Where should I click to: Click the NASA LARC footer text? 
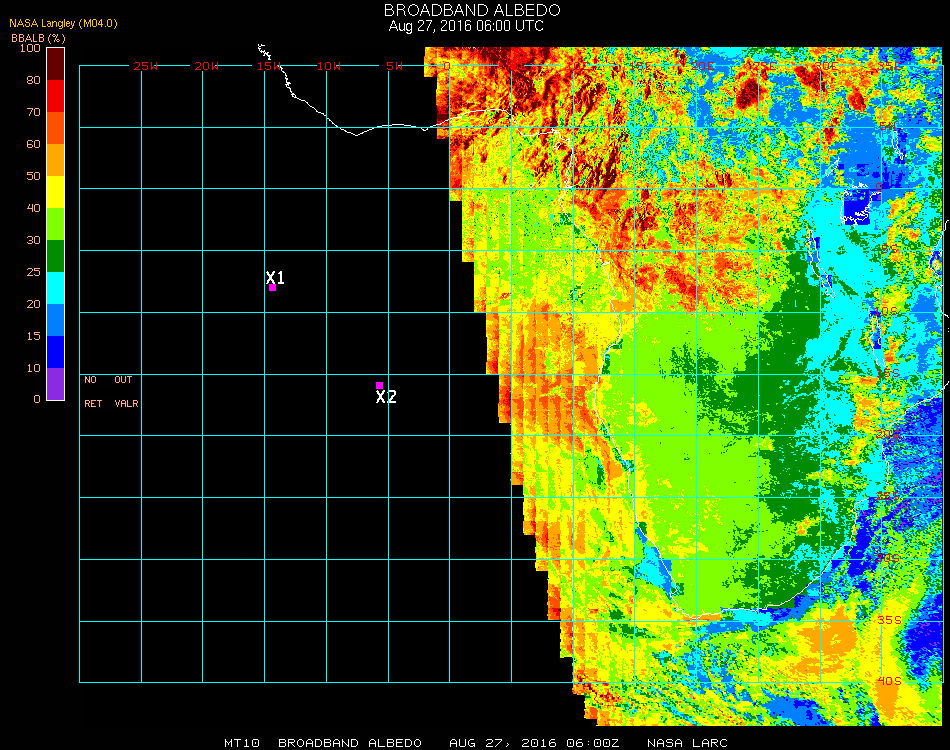(685, 743)
